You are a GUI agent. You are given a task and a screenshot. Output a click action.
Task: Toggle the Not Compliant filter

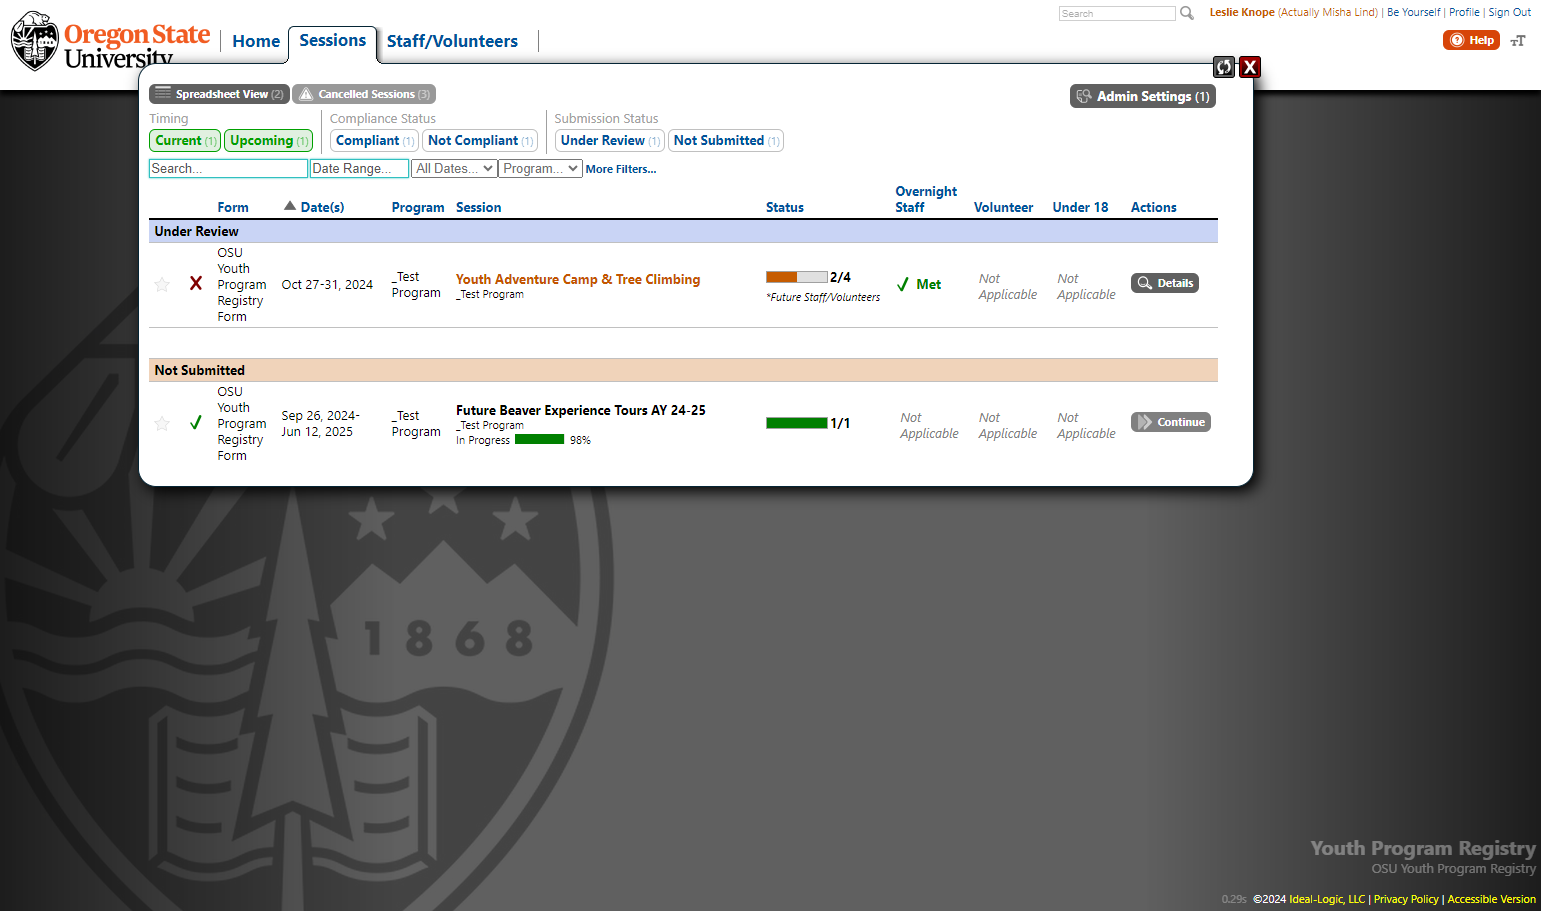click(480, 141)
